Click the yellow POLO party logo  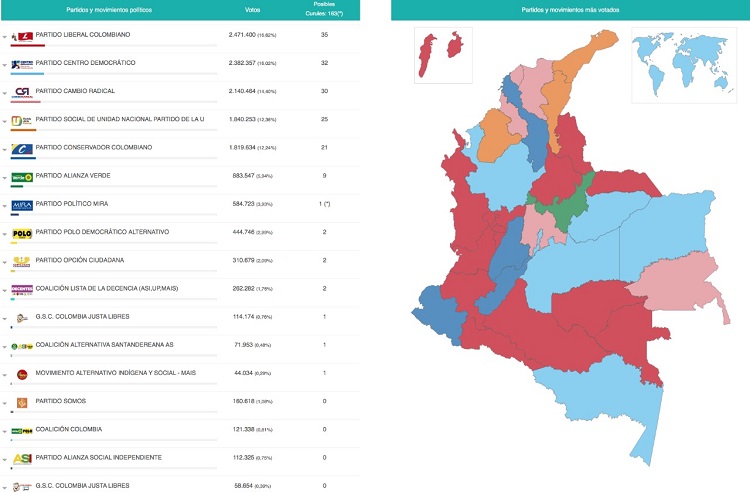click(x=22, y=234)
